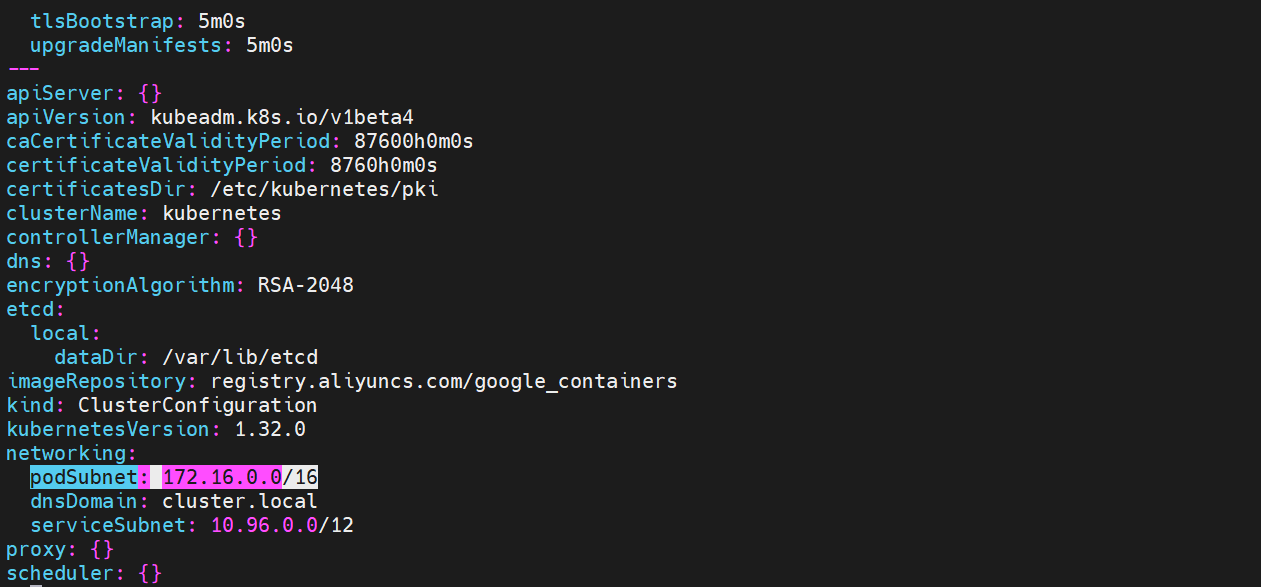Click the imageRepository registry.aliyuncs.com URL

(443, 381)
